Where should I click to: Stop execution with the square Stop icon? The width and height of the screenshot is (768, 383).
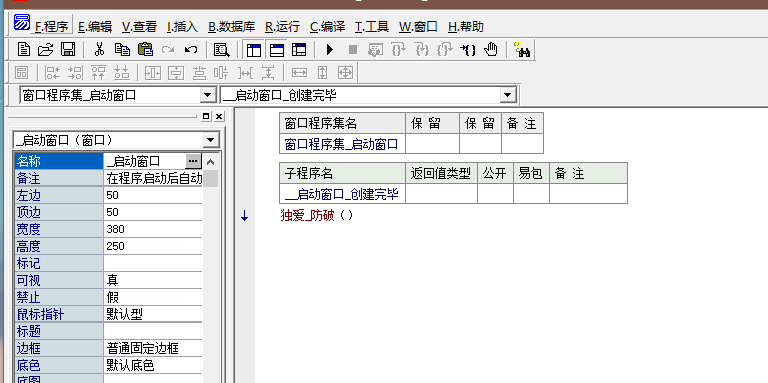[353, 49]
